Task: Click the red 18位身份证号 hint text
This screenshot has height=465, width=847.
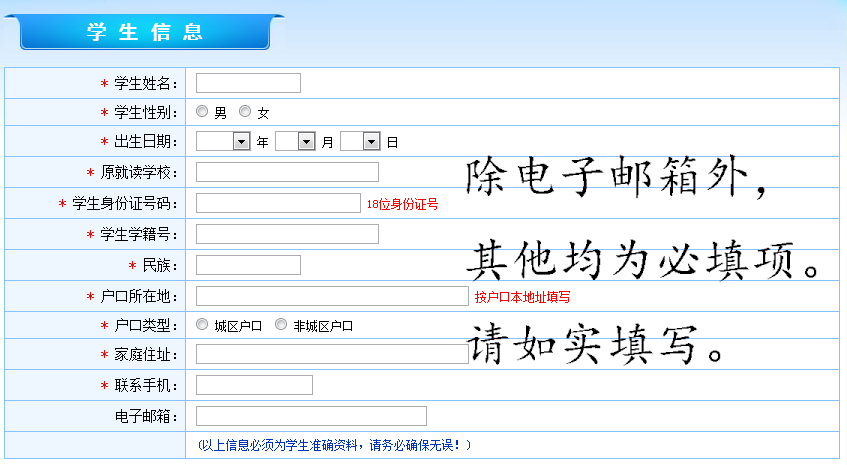Action: [x=402, y=204]
